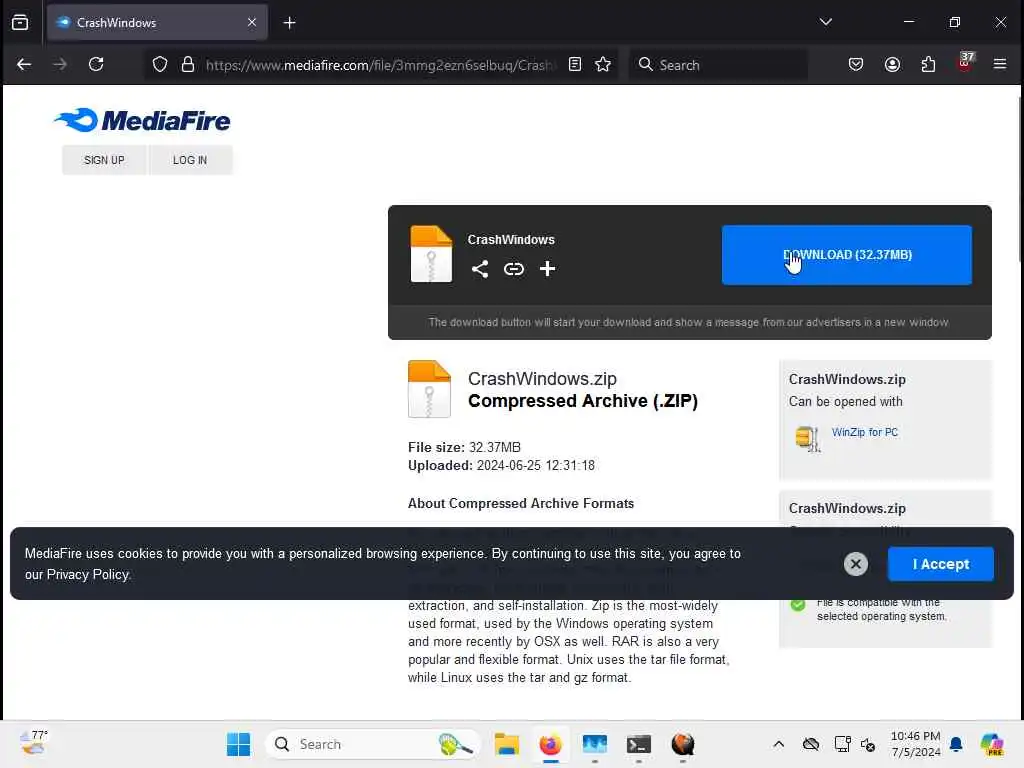Click the notification bell in system tray

click(x=956, y=744)
